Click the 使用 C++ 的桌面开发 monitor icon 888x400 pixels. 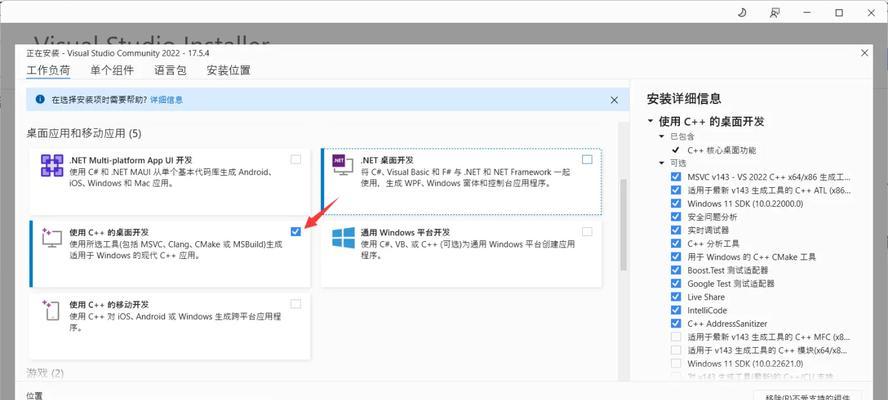pos(52,237)
